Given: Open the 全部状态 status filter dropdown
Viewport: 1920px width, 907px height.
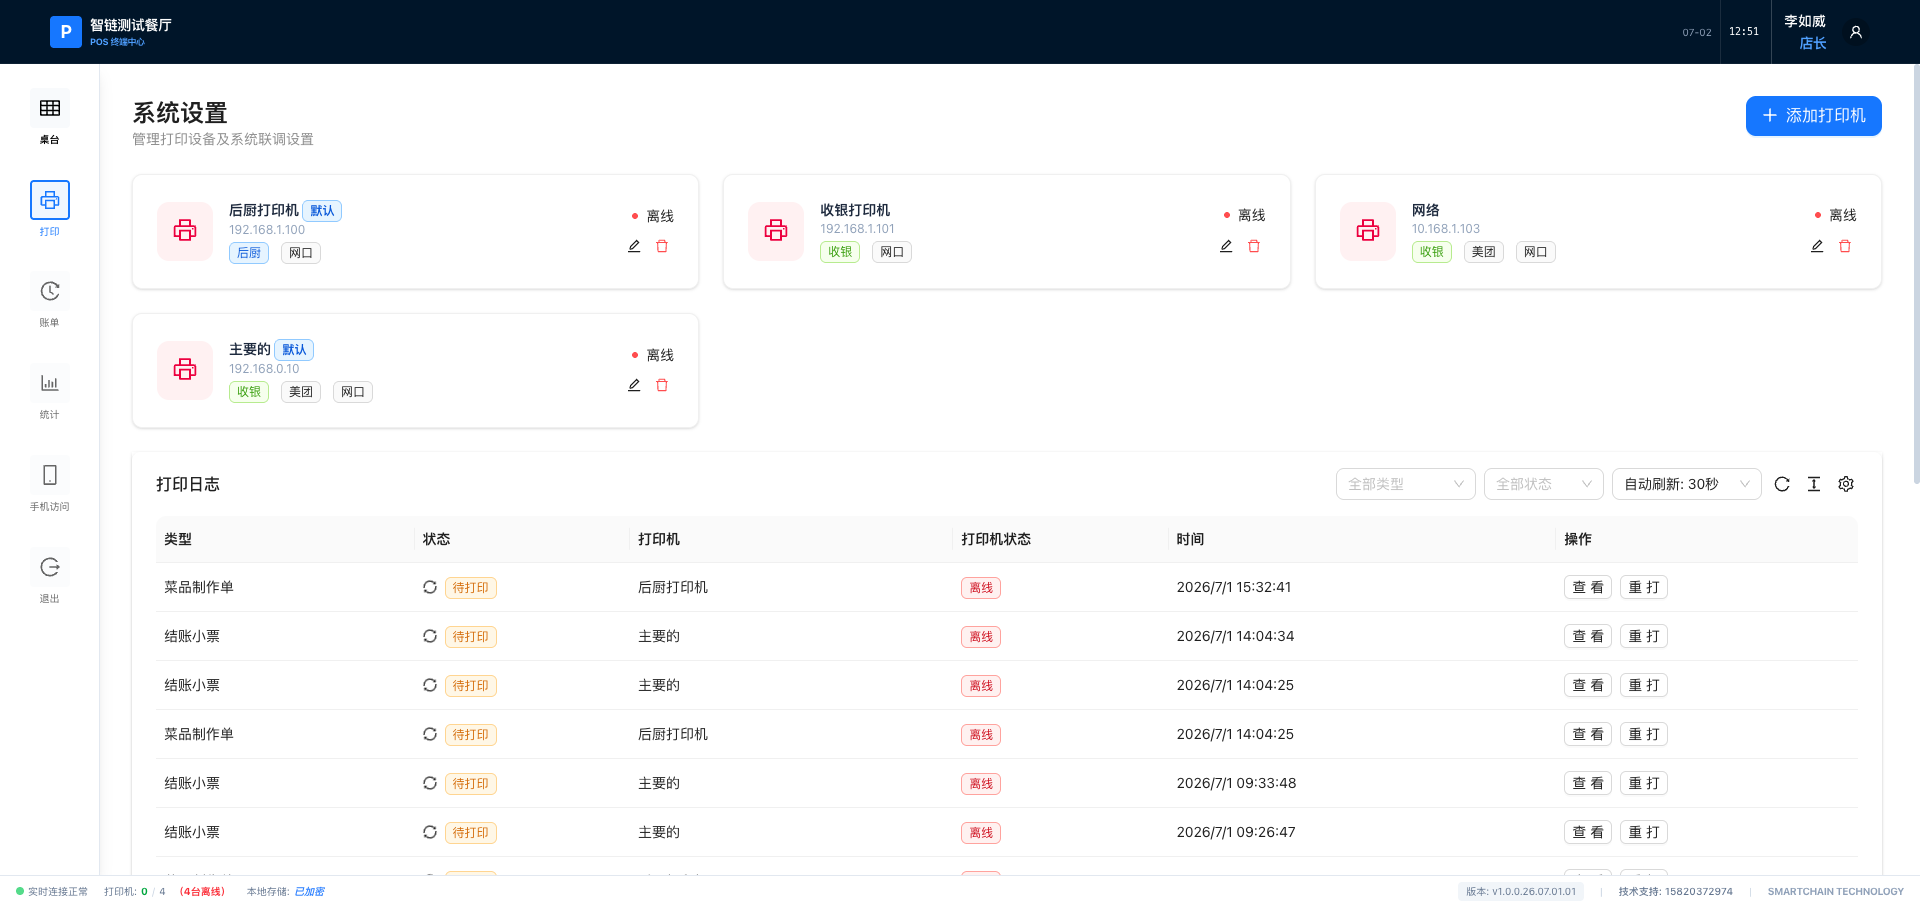Looking at the screenshot, I should tap(1544, 484).
